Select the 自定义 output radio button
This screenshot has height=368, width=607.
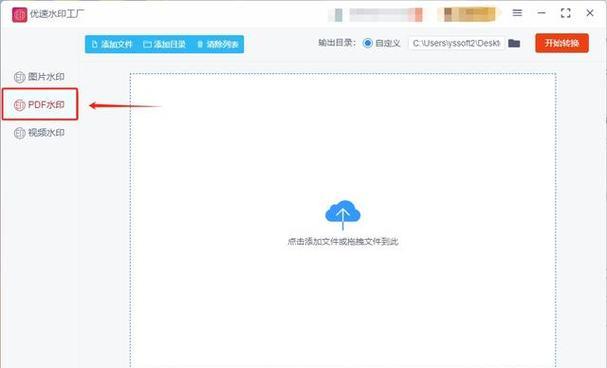[368, 43]
